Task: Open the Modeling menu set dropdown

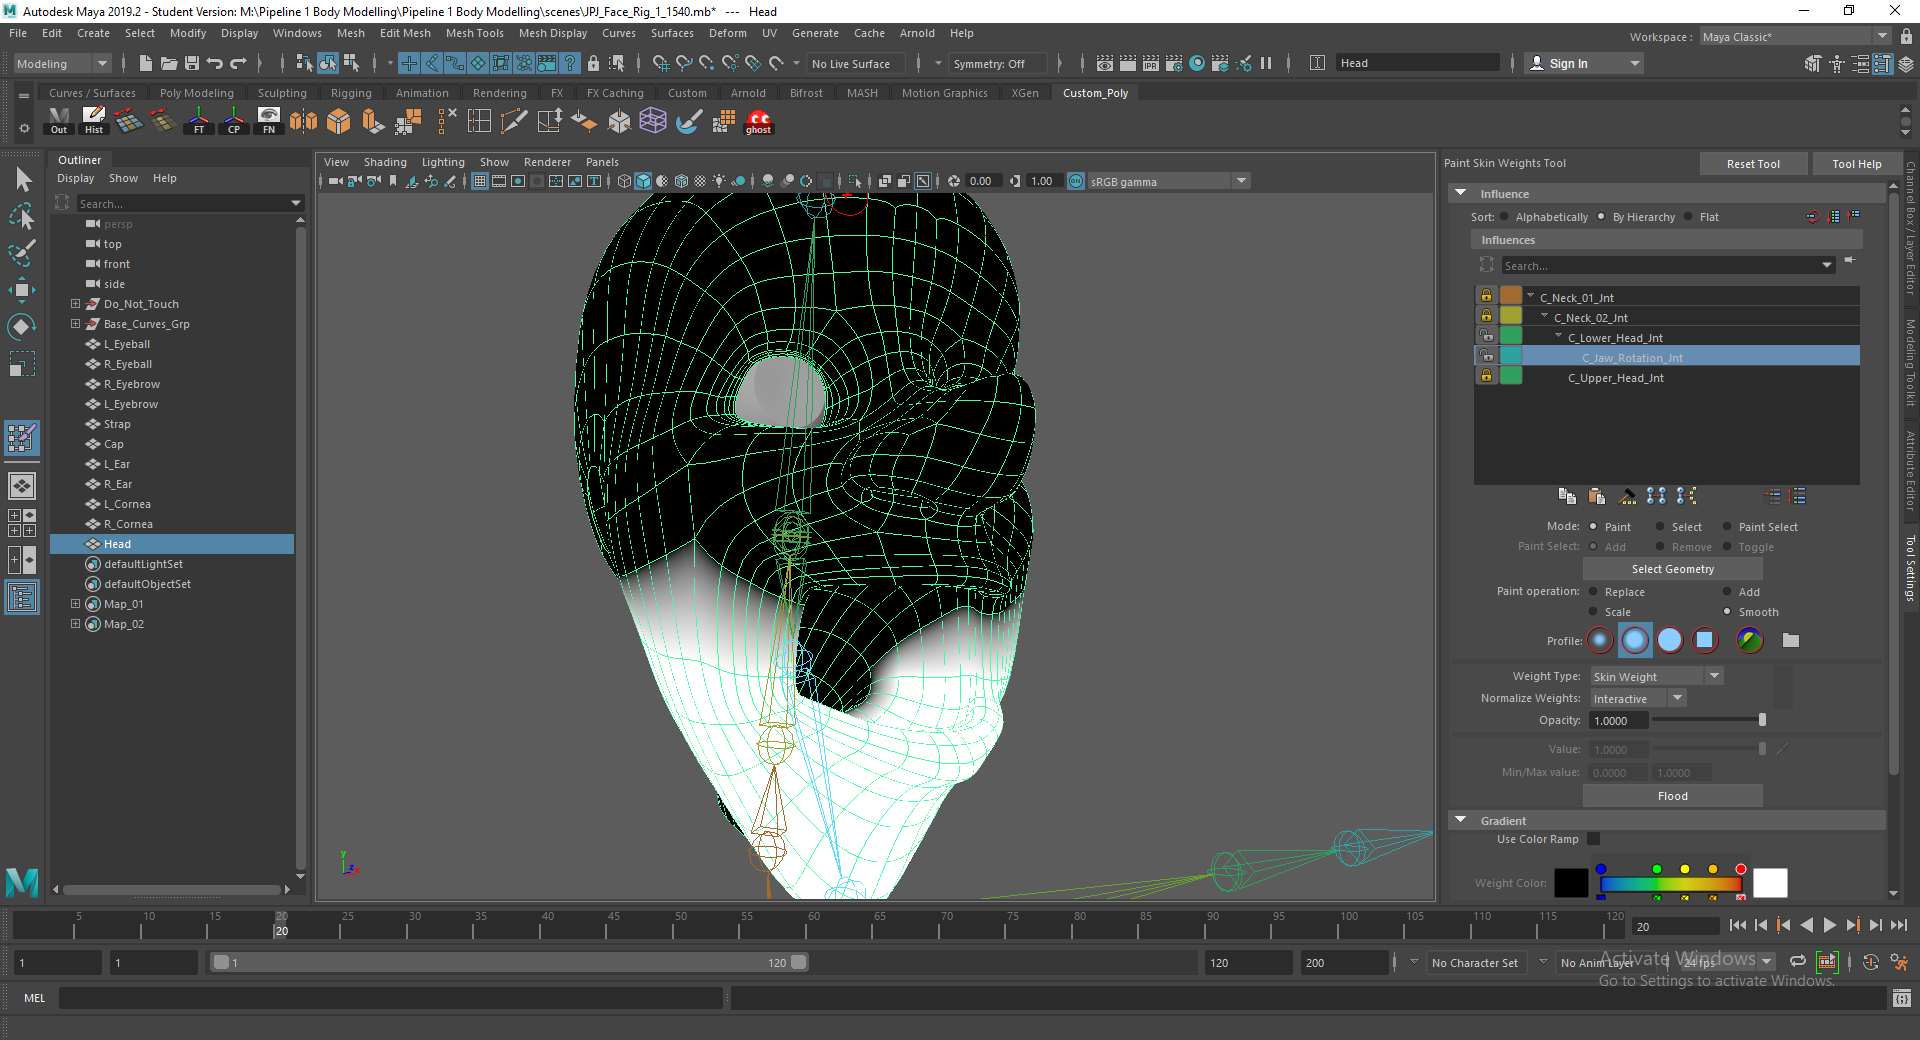Action: 62,63
